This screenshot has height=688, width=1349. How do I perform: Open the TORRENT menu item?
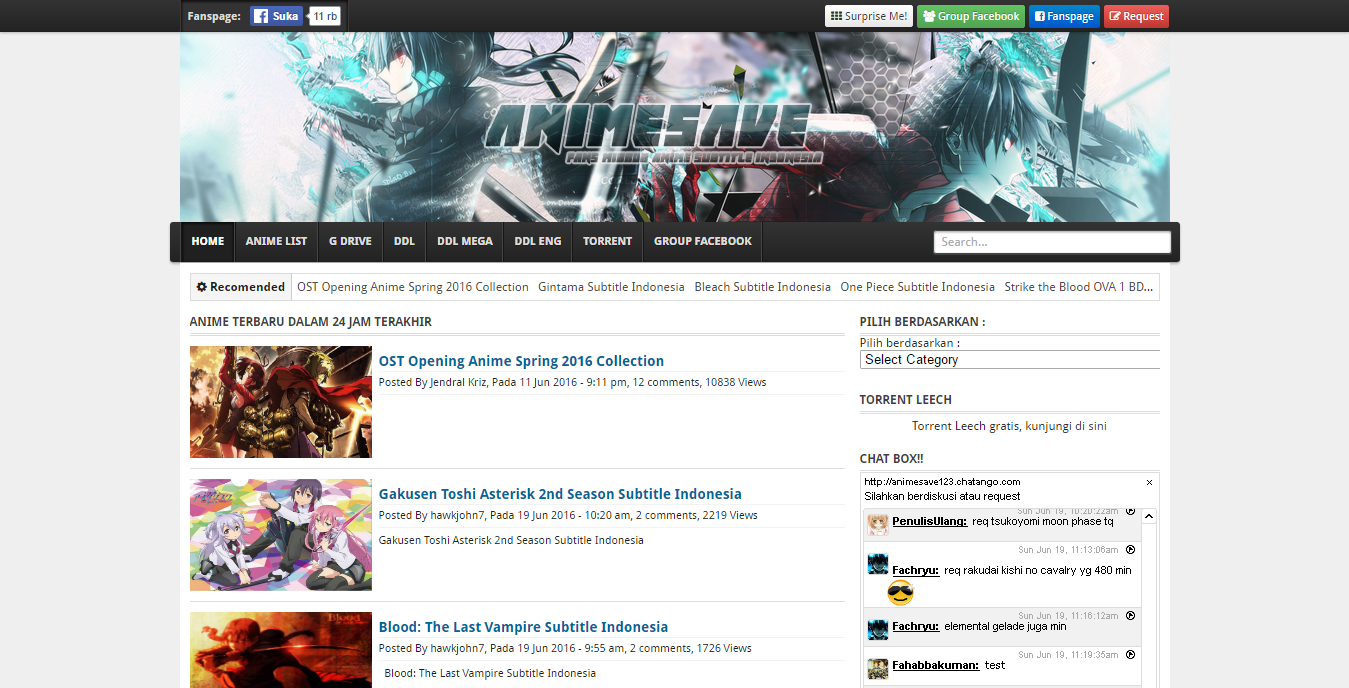607,241
